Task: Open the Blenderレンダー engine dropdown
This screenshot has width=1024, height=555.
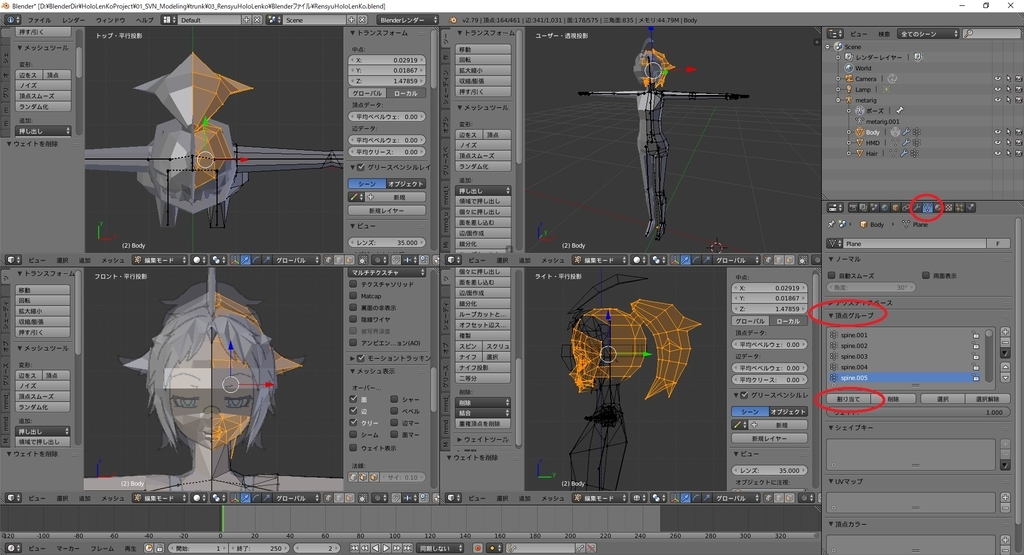Action: [408, 20]
